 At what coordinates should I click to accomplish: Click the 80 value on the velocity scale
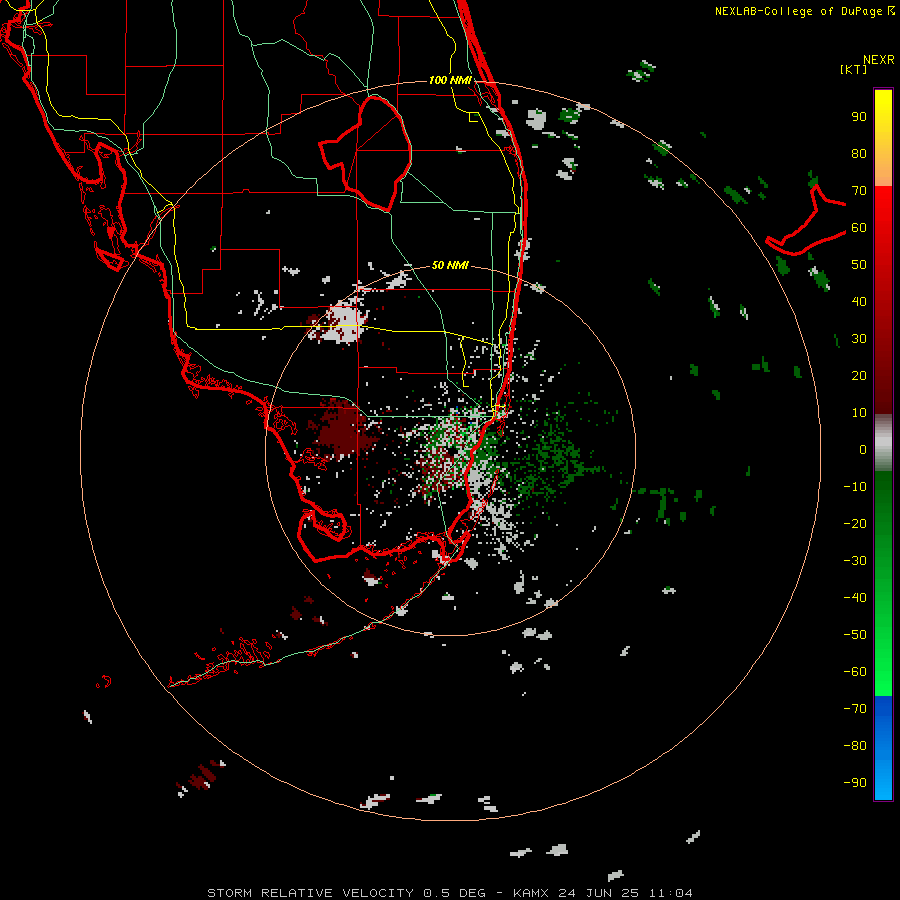coord(859,154)
